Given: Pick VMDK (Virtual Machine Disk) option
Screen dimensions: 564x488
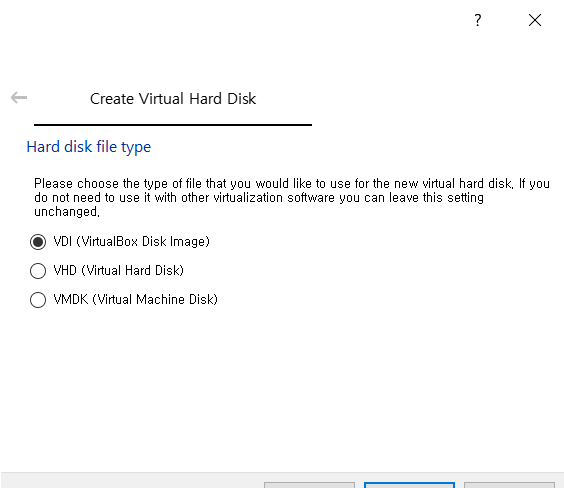Looking at the screenshot, I should point(124,300).
